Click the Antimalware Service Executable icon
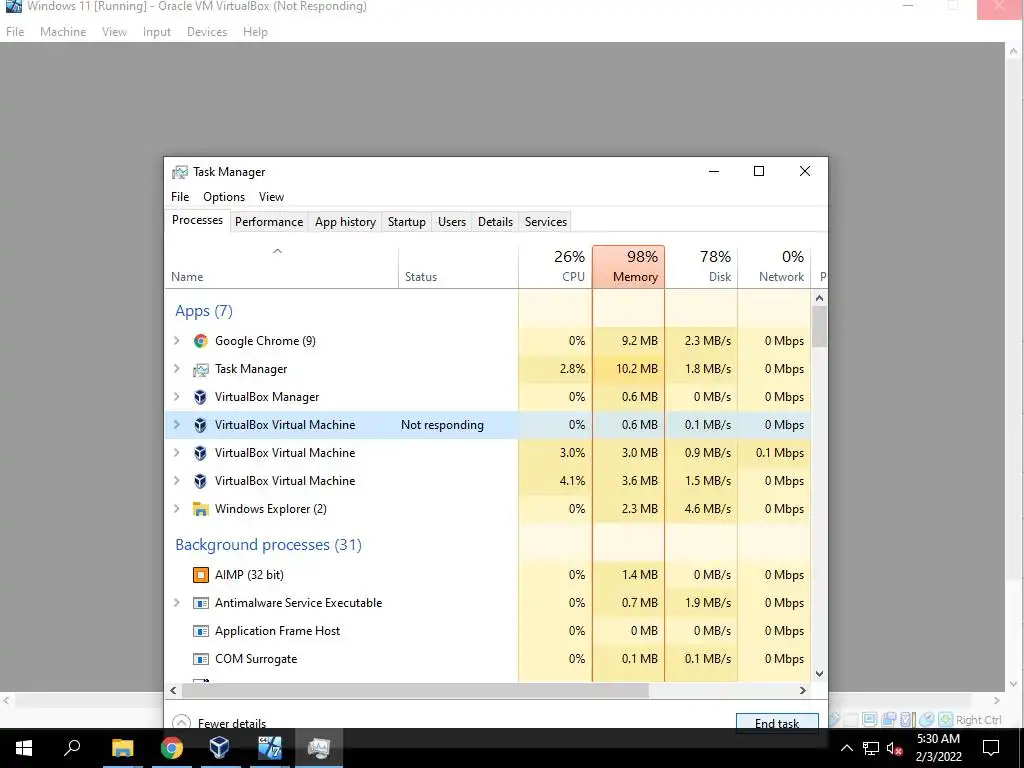The width and height of the screenshot is (1024, 768). 200,603
